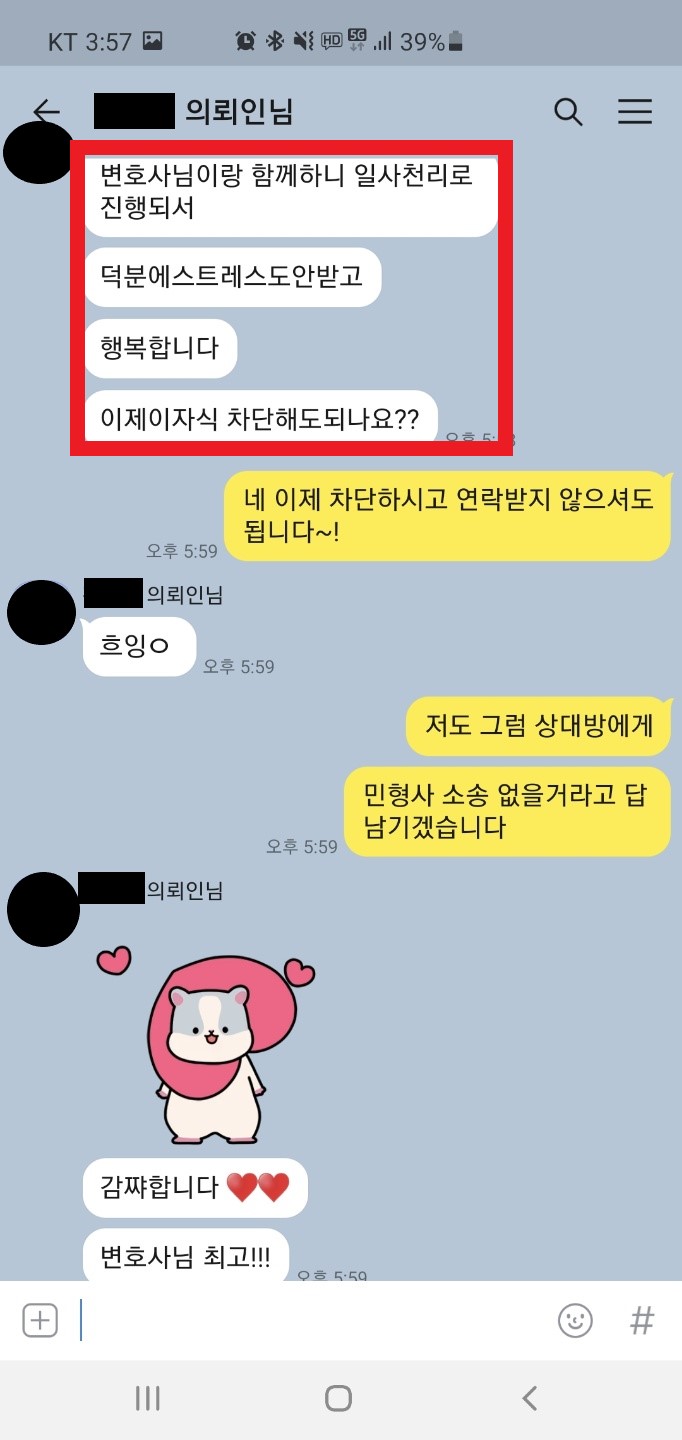Tap the Android home button

pos(339,1398)
